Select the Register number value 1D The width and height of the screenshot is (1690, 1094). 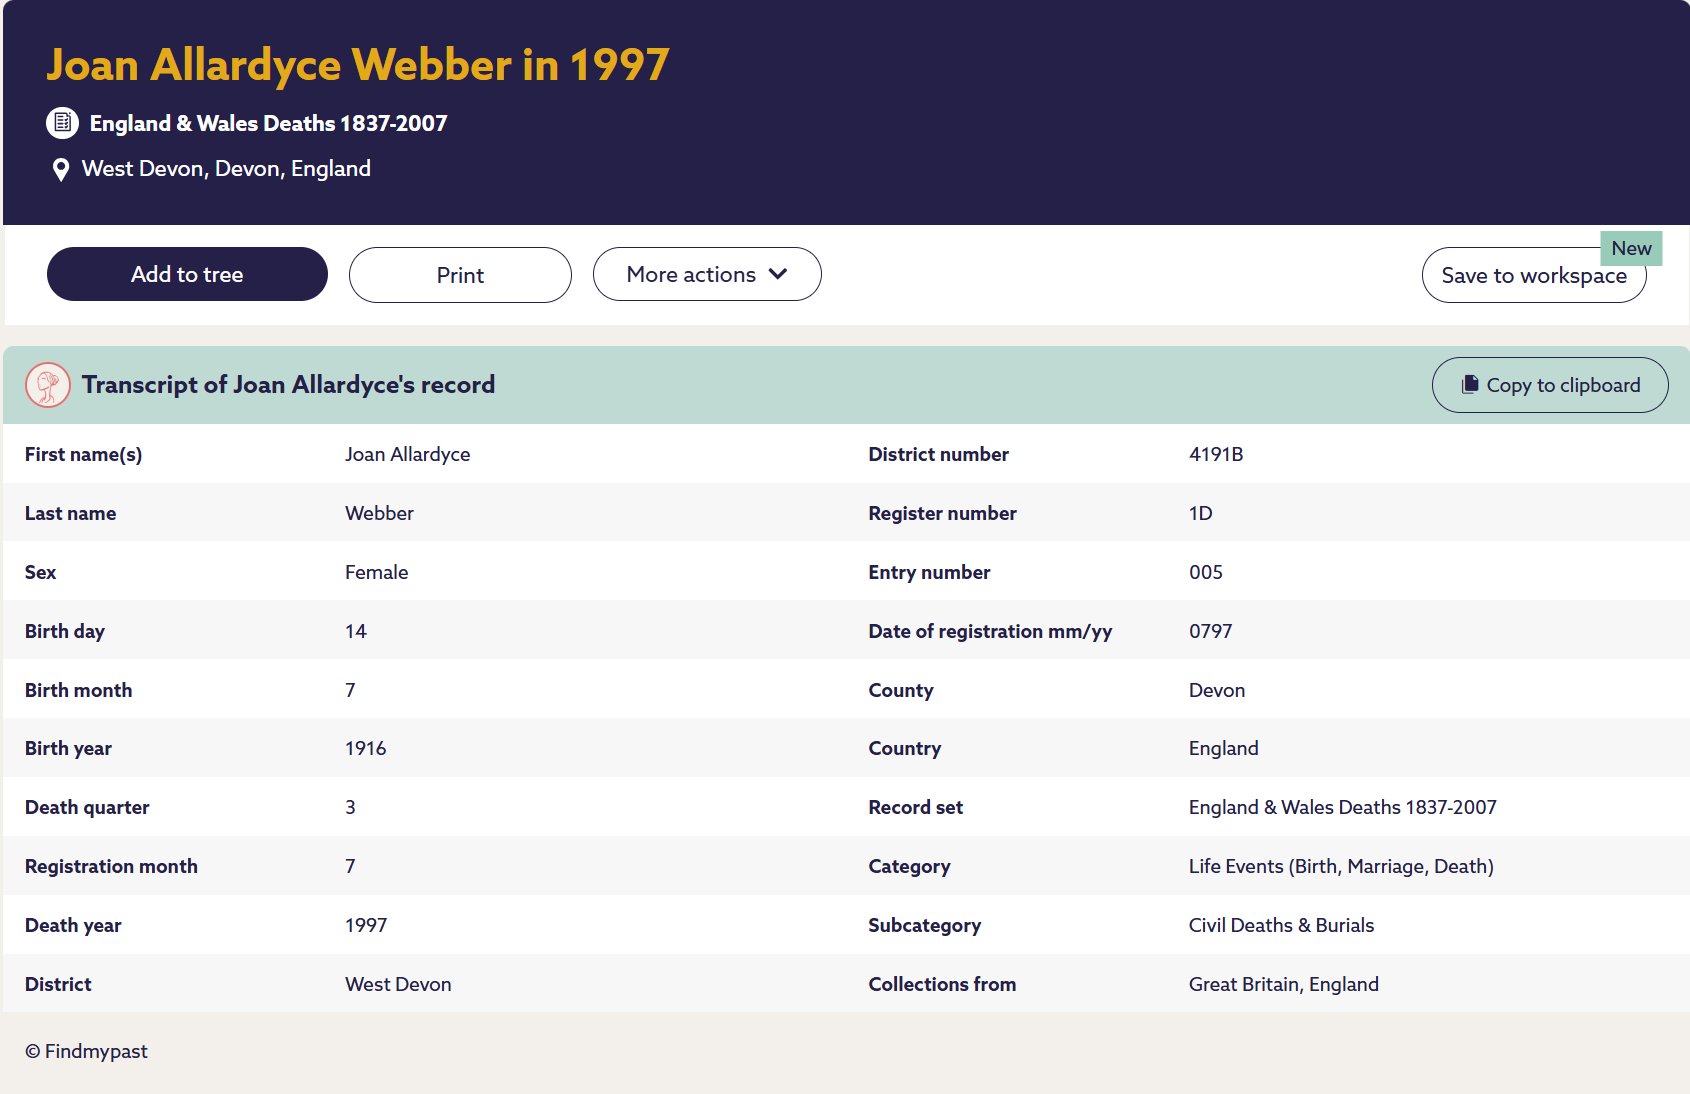tap(1200, 513)
